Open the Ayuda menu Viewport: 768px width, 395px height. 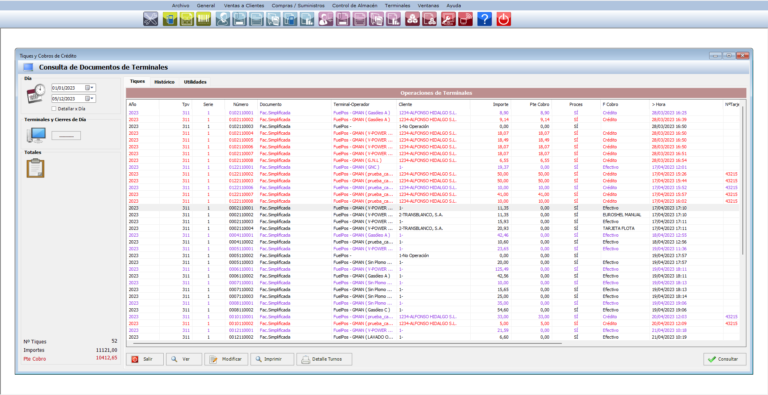454,5
